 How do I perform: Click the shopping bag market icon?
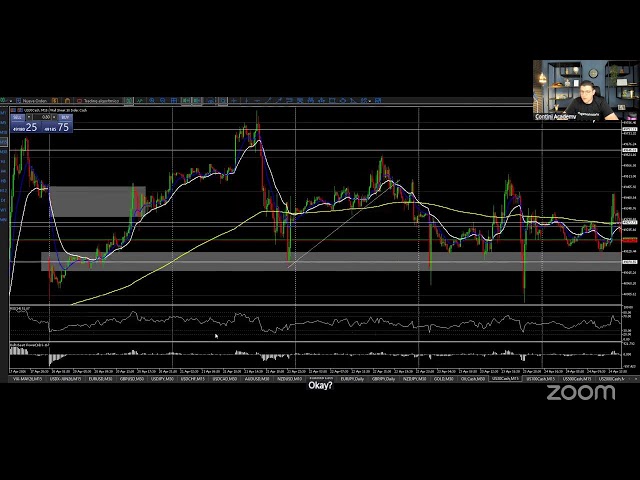pyautogui.click(x=68, y=100)
